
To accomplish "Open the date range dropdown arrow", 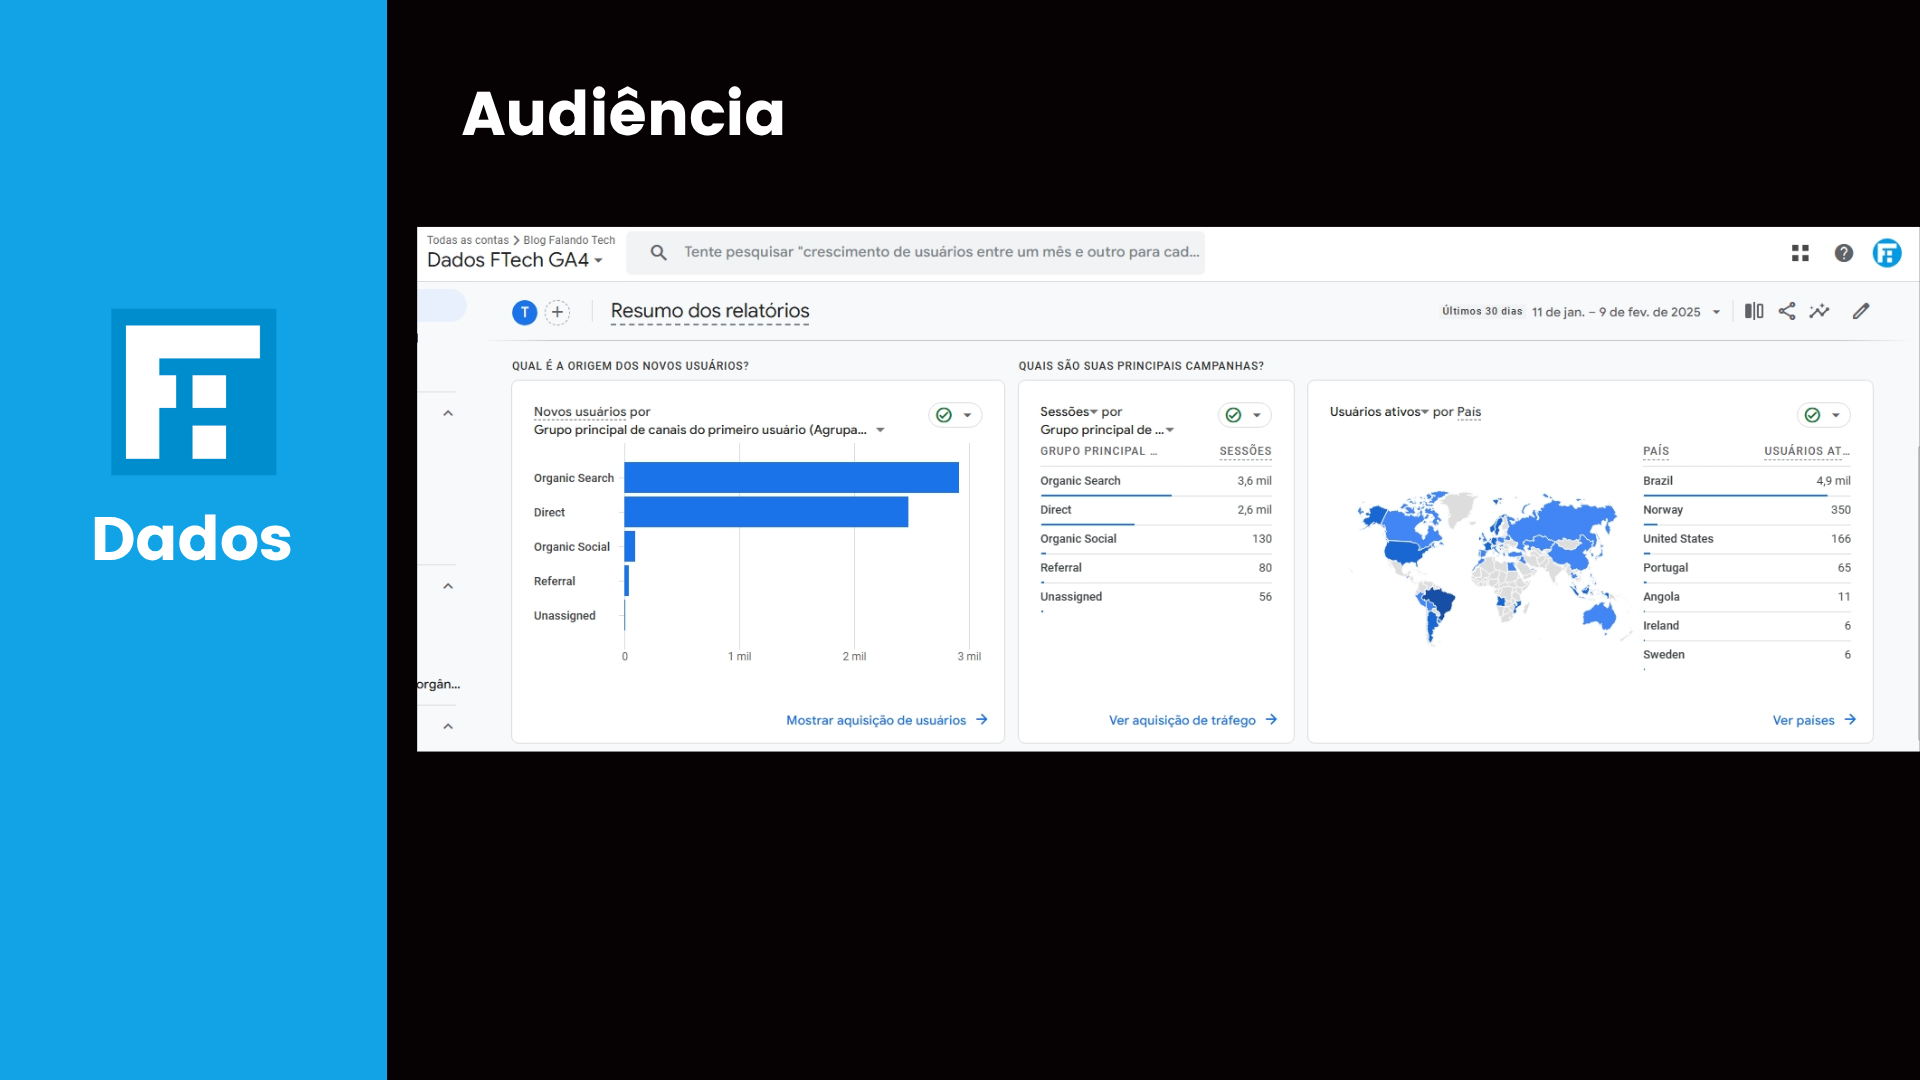I will 1716,312.
